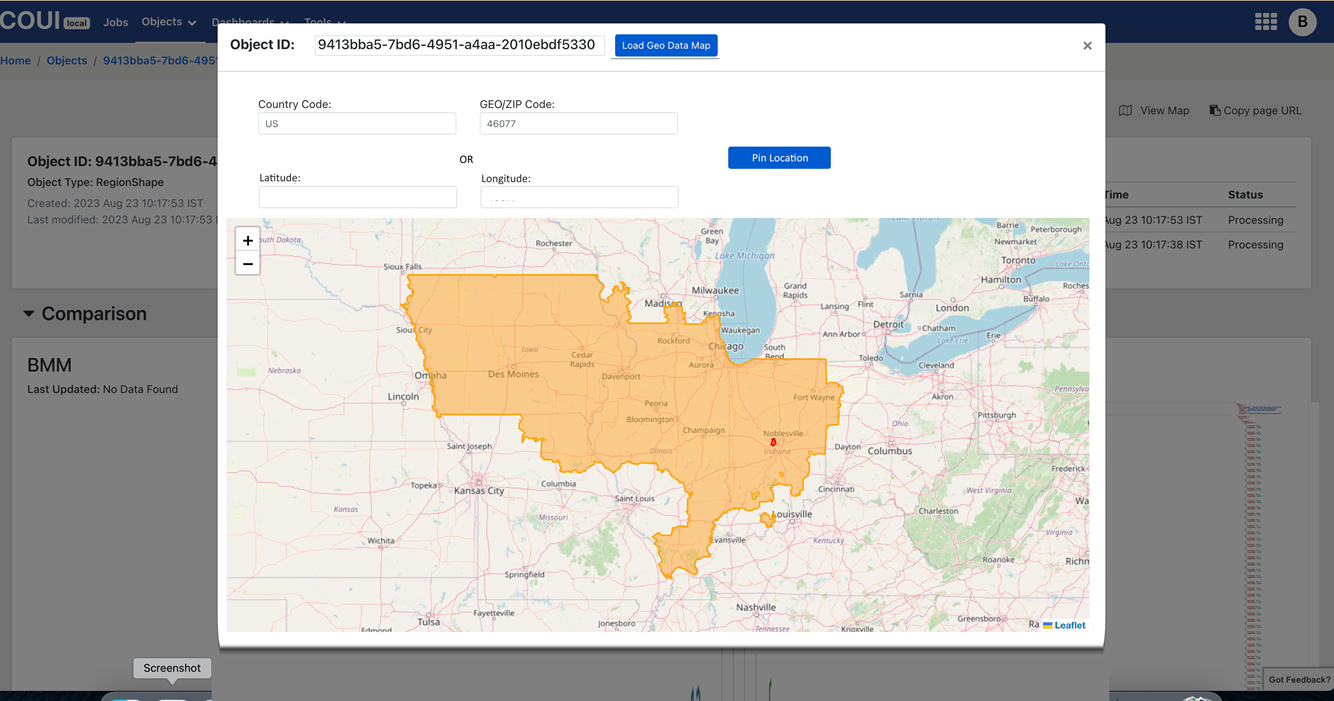Image resolution: width=1334 pixels, height=701 pixels.
Task: Zoom out of the map with minus
Action: click(x=248, y=264)
